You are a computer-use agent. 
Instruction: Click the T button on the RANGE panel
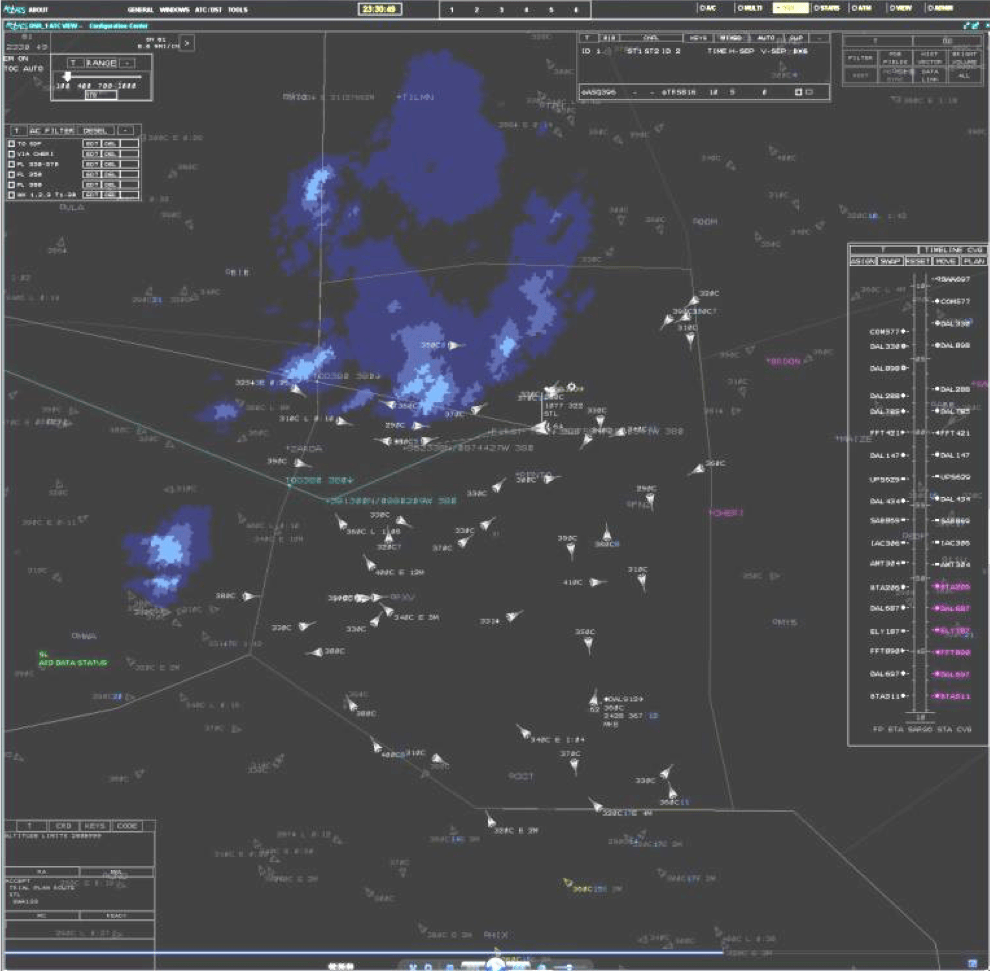click(x=74, y=63)
